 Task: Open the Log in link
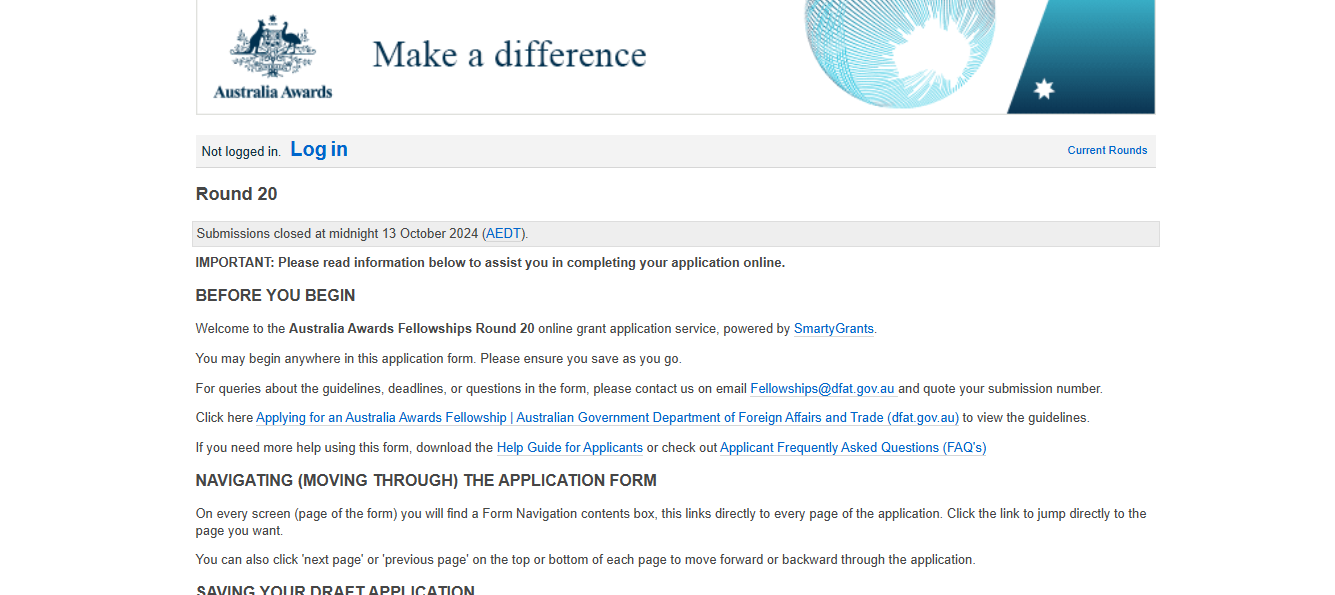pos(318,148)
